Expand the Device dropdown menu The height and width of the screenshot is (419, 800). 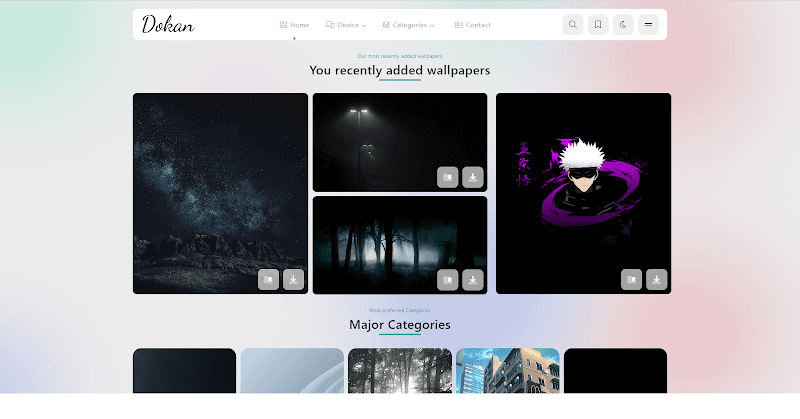[346, 24]
